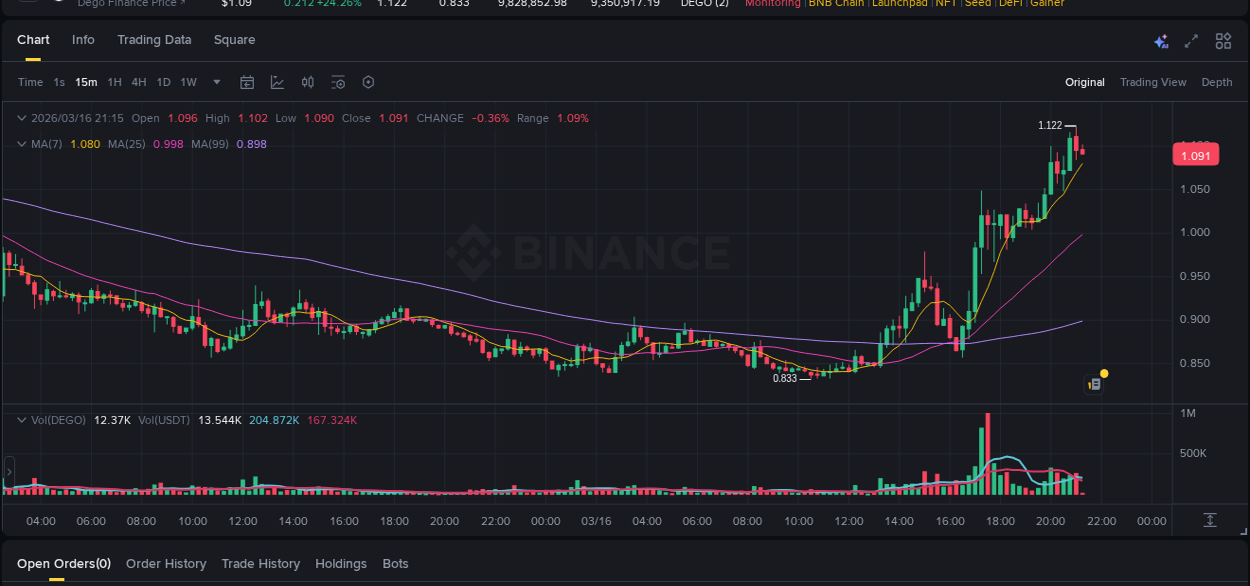Click the news feed icon on the chart

click(1091, 383)
